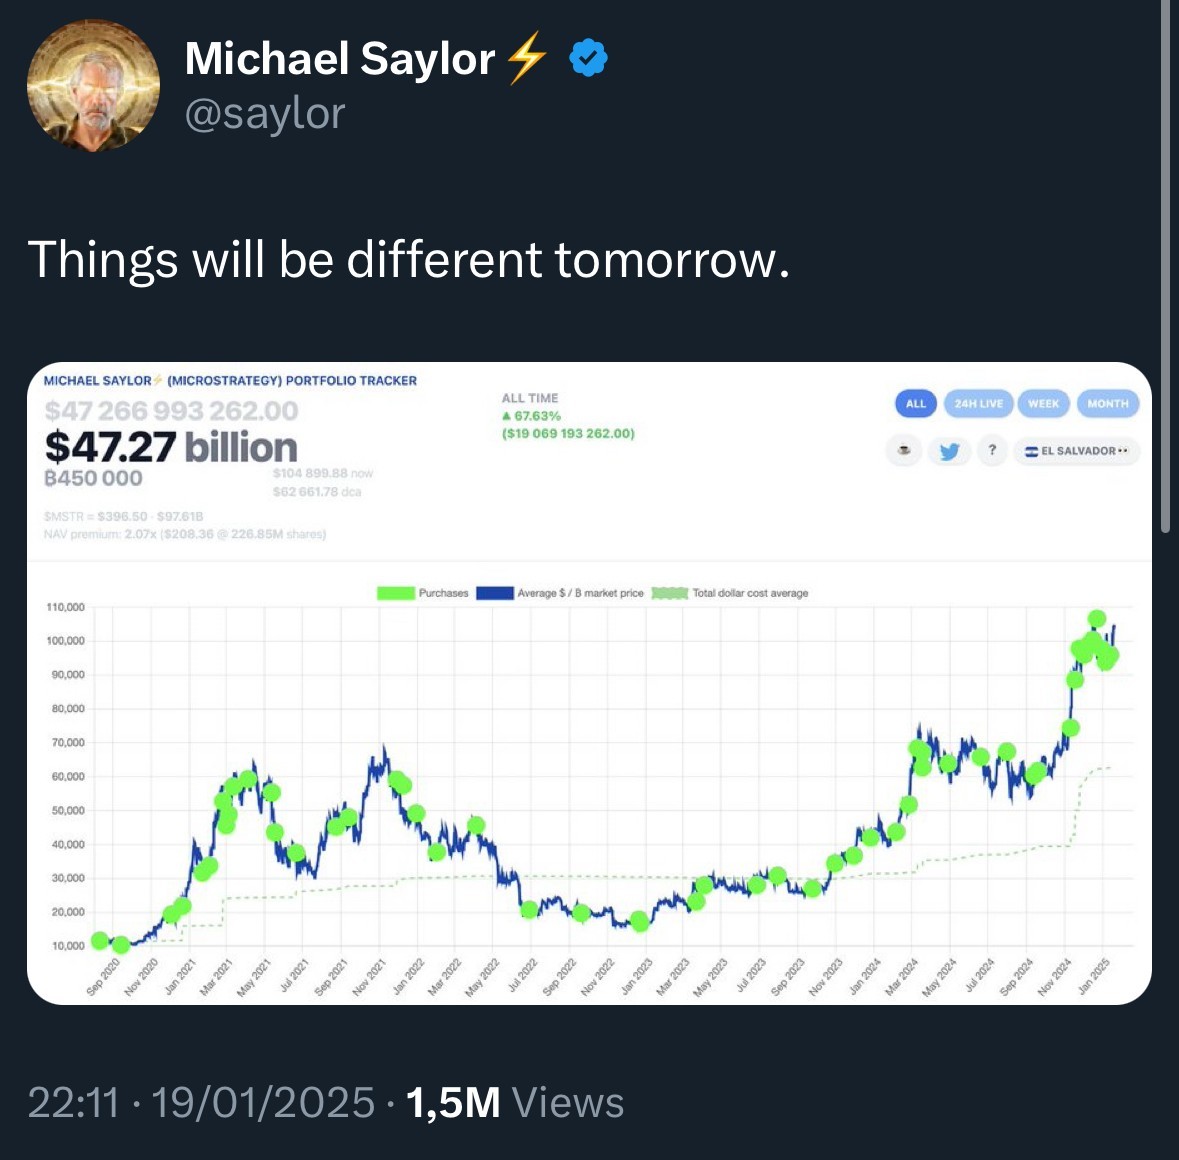Toggle Average $ / B market price series
1179x1160 pixels.
click(580, 593)
